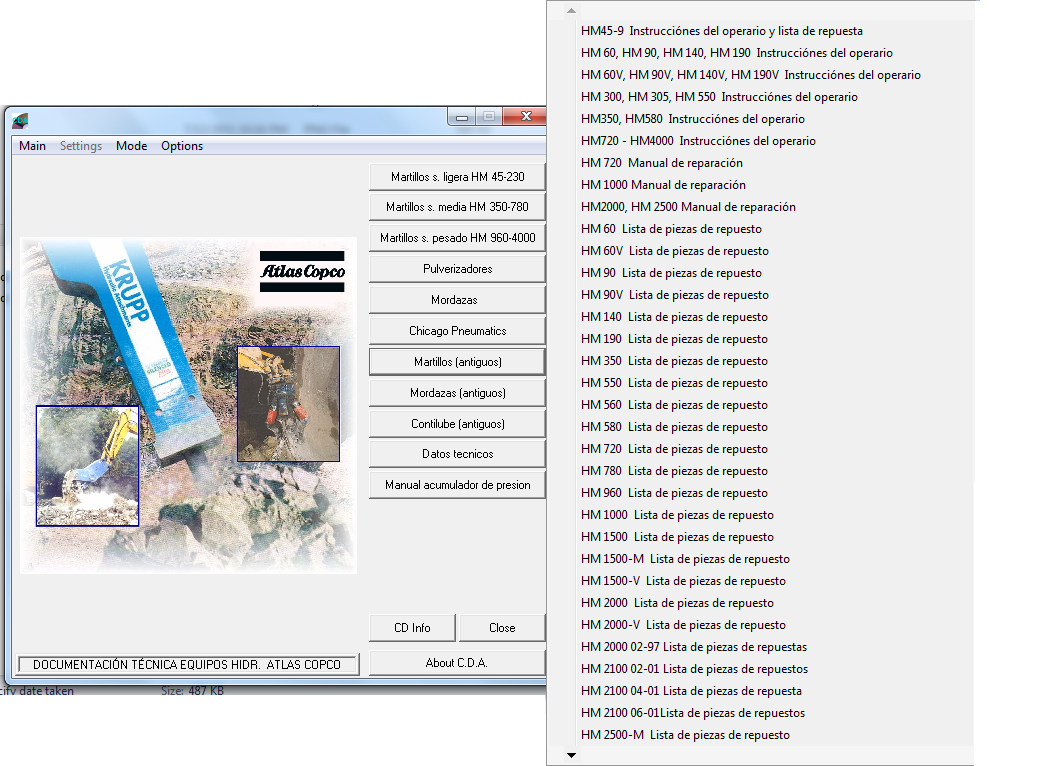Image resolution: width=1040 pixels, height=766 pixels.
Task: Click the CD Info button
Action: coord(413,628)
